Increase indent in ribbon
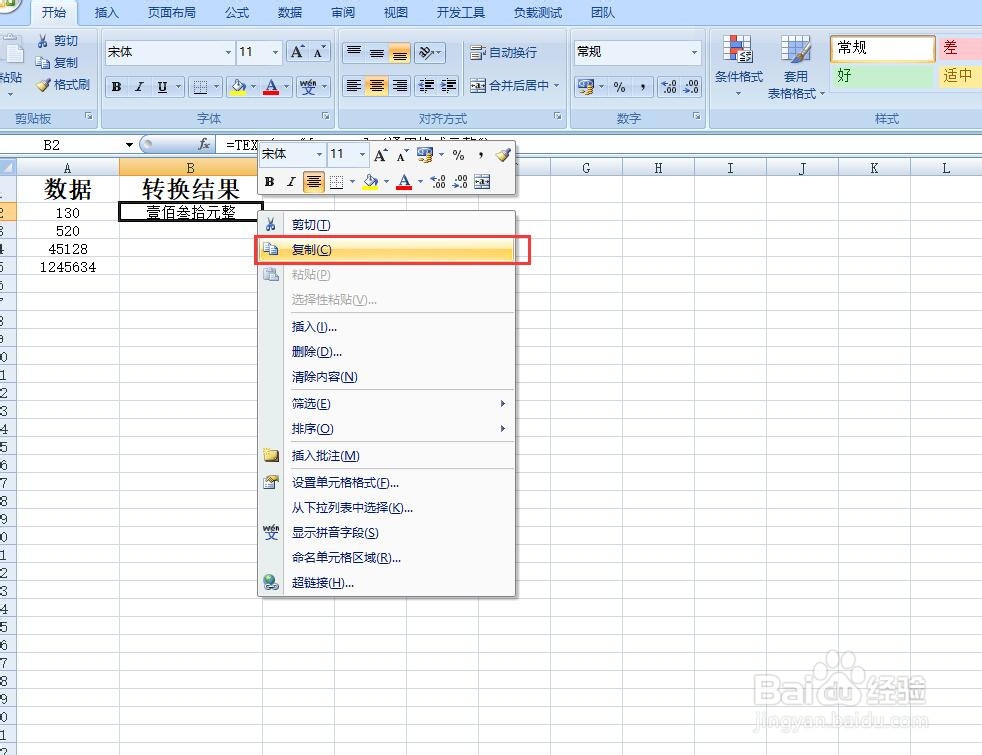 448,86
